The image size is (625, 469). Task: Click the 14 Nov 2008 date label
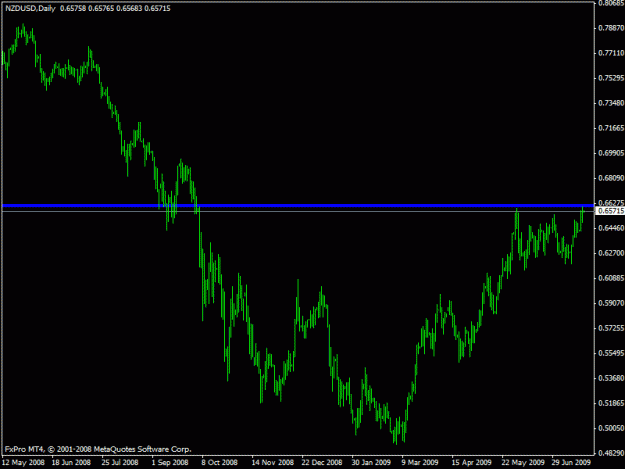(x=273, y=463)
